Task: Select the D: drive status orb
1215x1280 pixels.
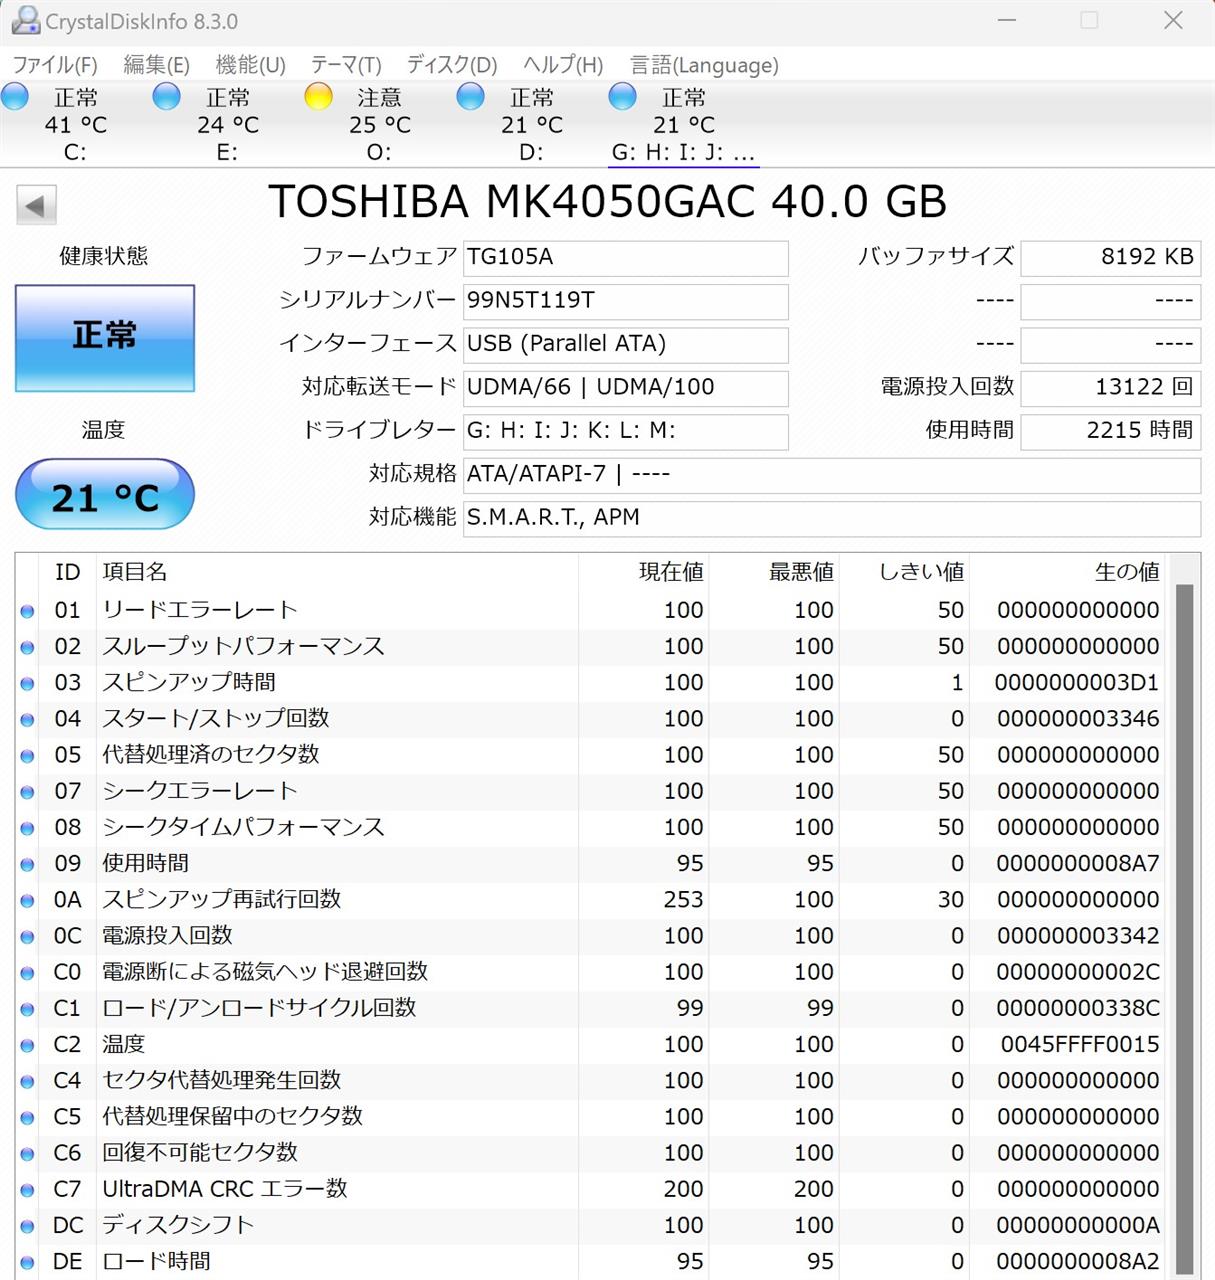Action: point(471,97)
